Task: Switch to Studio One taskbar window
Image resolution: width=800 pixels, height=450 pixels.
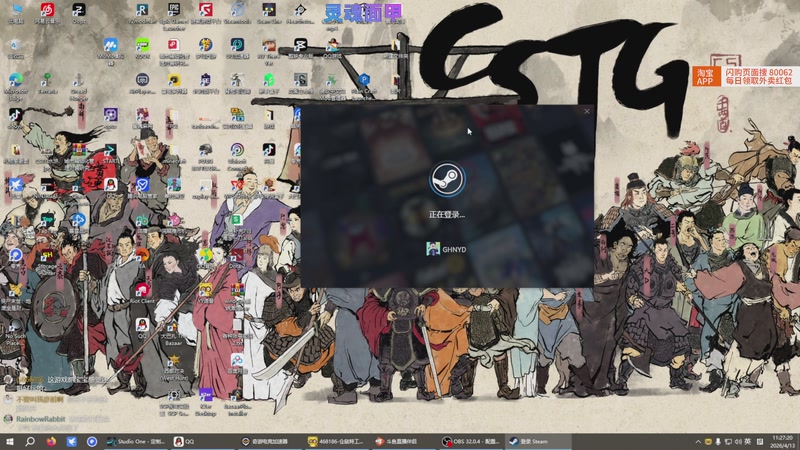Action: [x=136, y=441]
